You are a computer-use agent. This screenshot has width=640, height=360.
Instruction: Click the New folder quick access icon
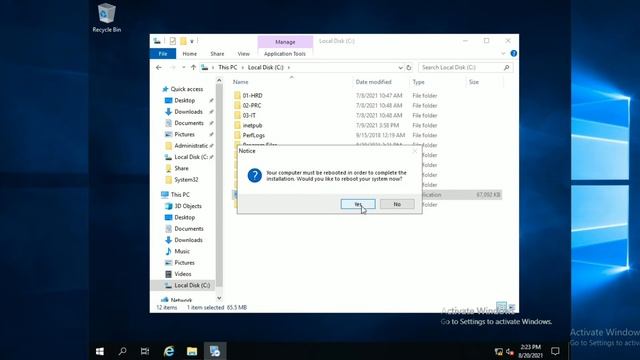point(183,41)
